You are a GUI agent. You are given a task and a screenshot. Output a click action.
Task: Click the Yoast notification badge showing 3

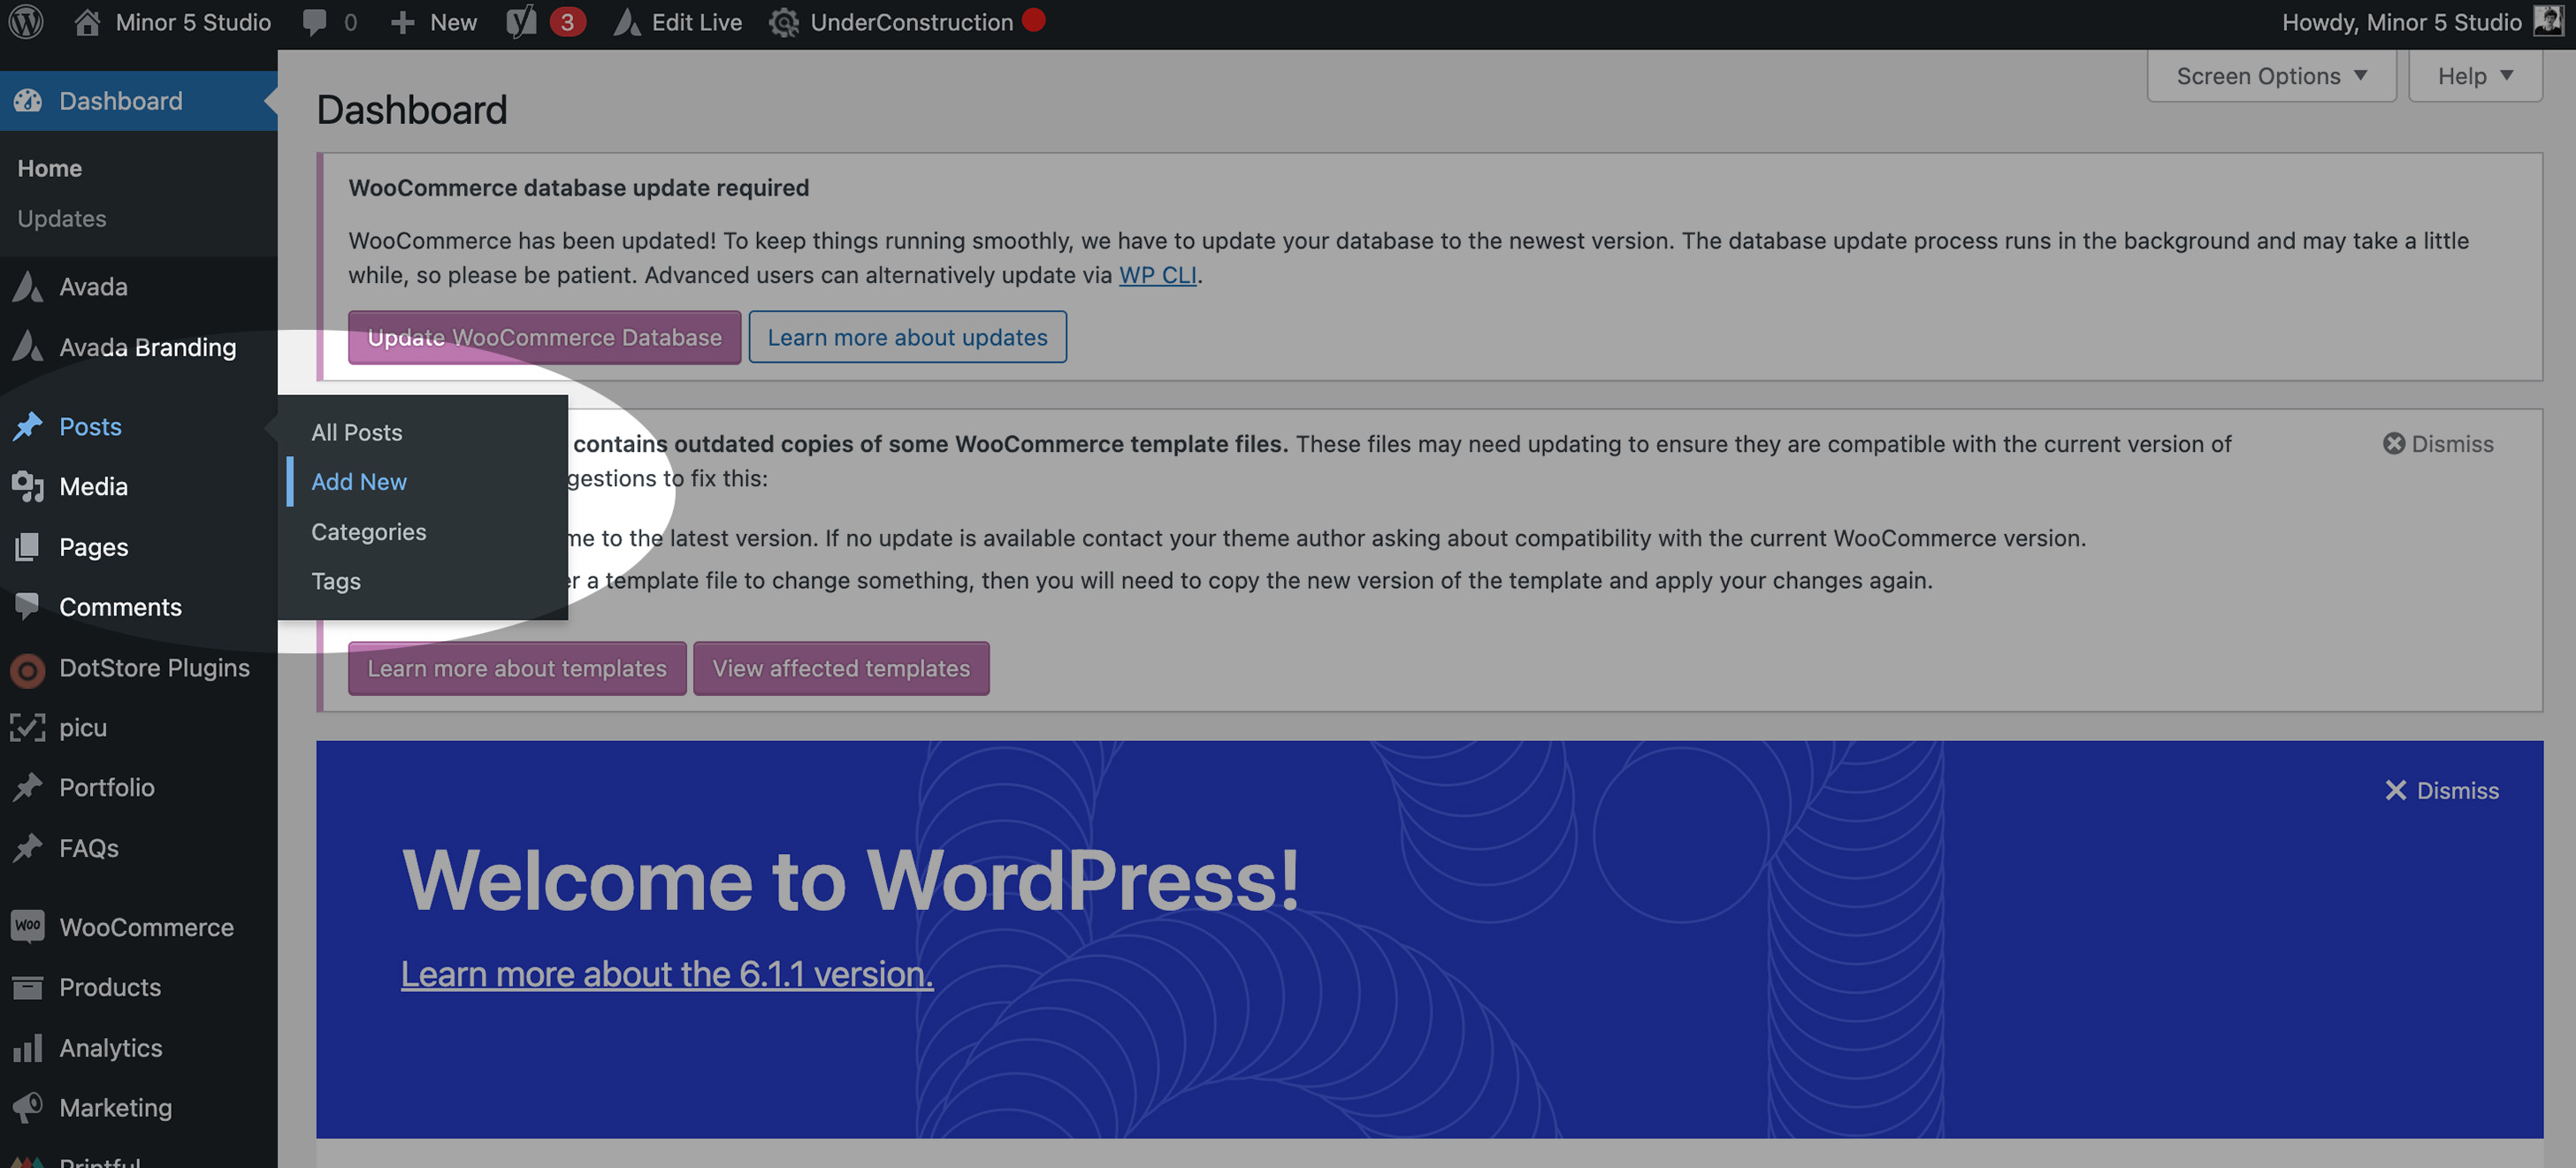pos(566,21)
